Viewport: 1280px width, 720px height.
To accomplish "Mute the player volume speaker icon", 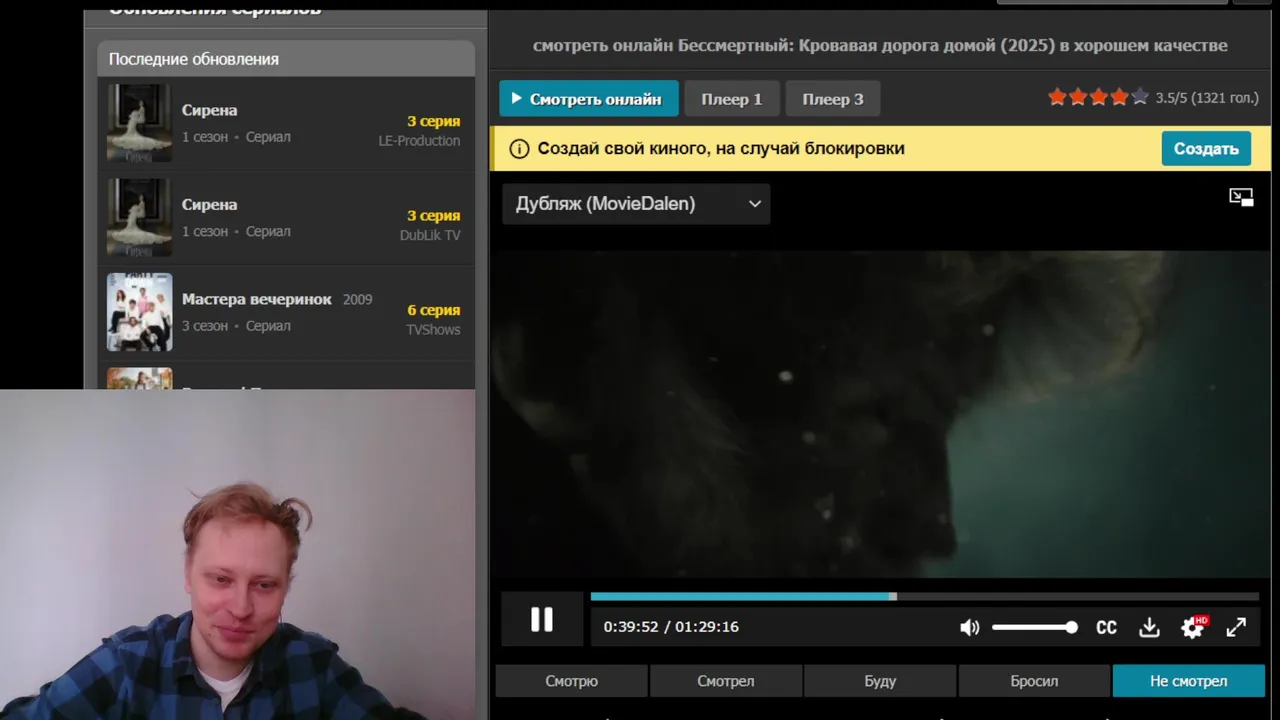I will pyautogui.click(x=969, y=627).
